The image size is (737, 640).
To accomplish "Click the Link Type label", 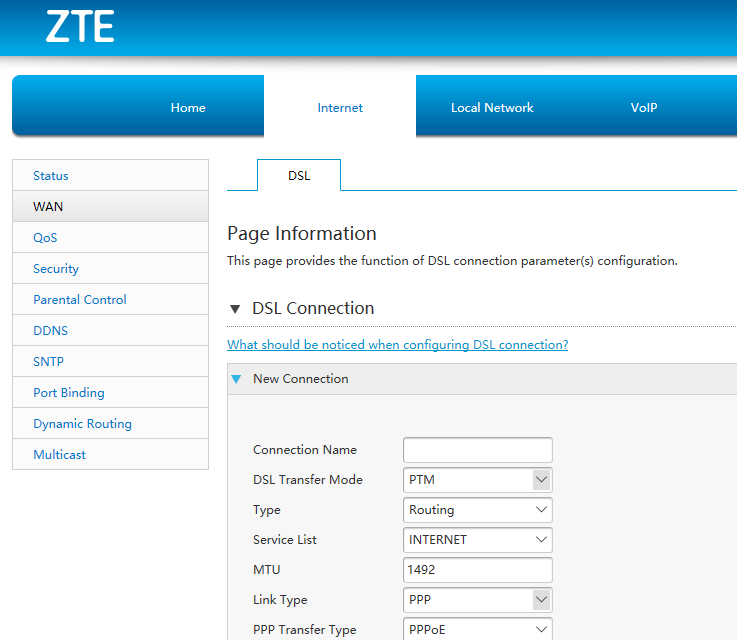I will [280, 600].
